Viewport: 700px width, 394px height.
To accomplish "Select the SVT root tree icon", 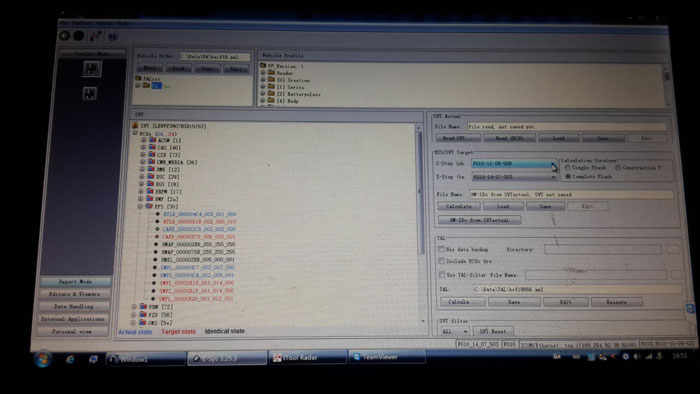I will pyautogui.click(x=135, y=126).
